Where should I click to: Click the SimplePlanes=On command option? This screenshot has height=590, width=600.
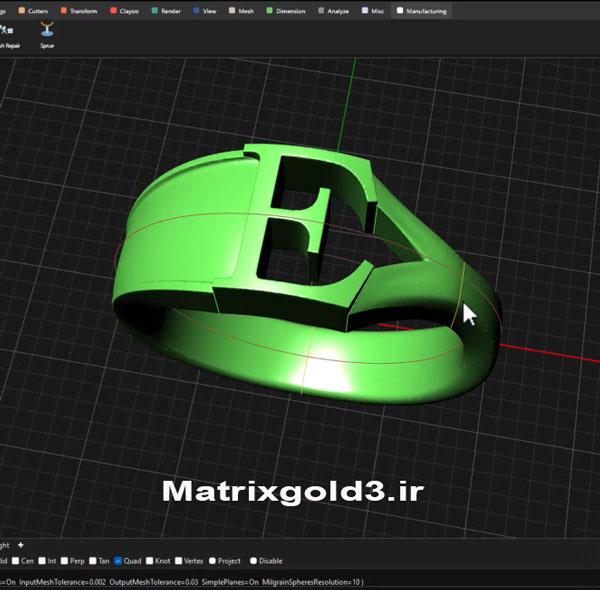[230, 582]
